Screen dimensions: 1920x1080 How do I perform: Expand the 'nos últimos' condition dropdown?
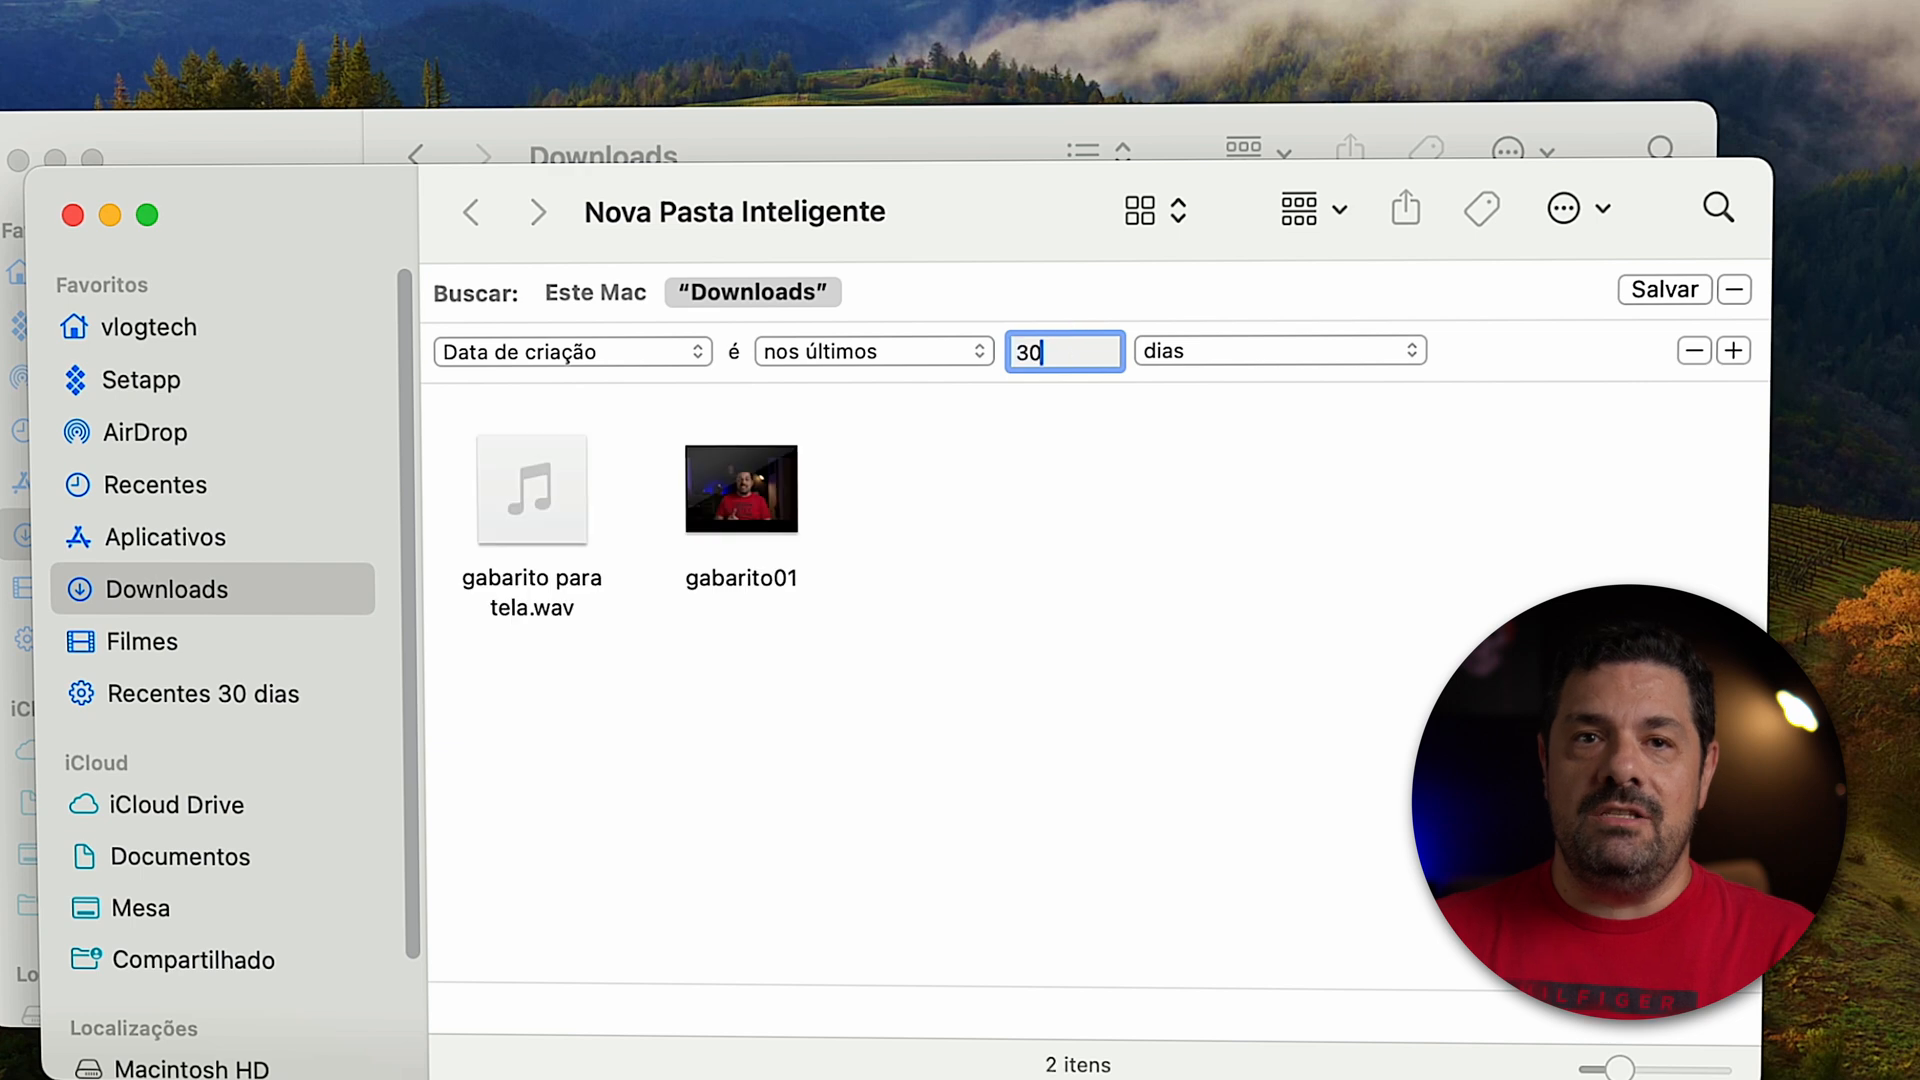pyautogui.click(x=873, y=349)
